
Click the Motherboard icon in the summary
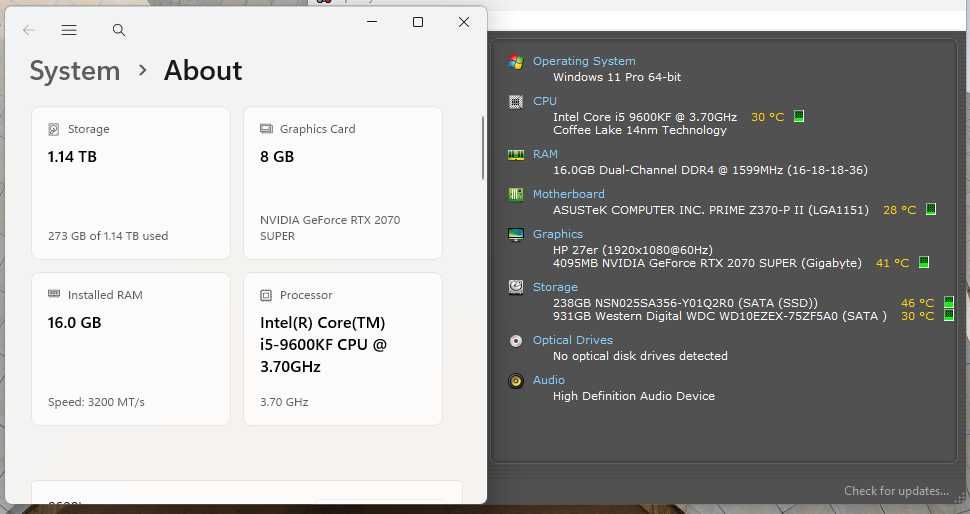tap(516, 194)
